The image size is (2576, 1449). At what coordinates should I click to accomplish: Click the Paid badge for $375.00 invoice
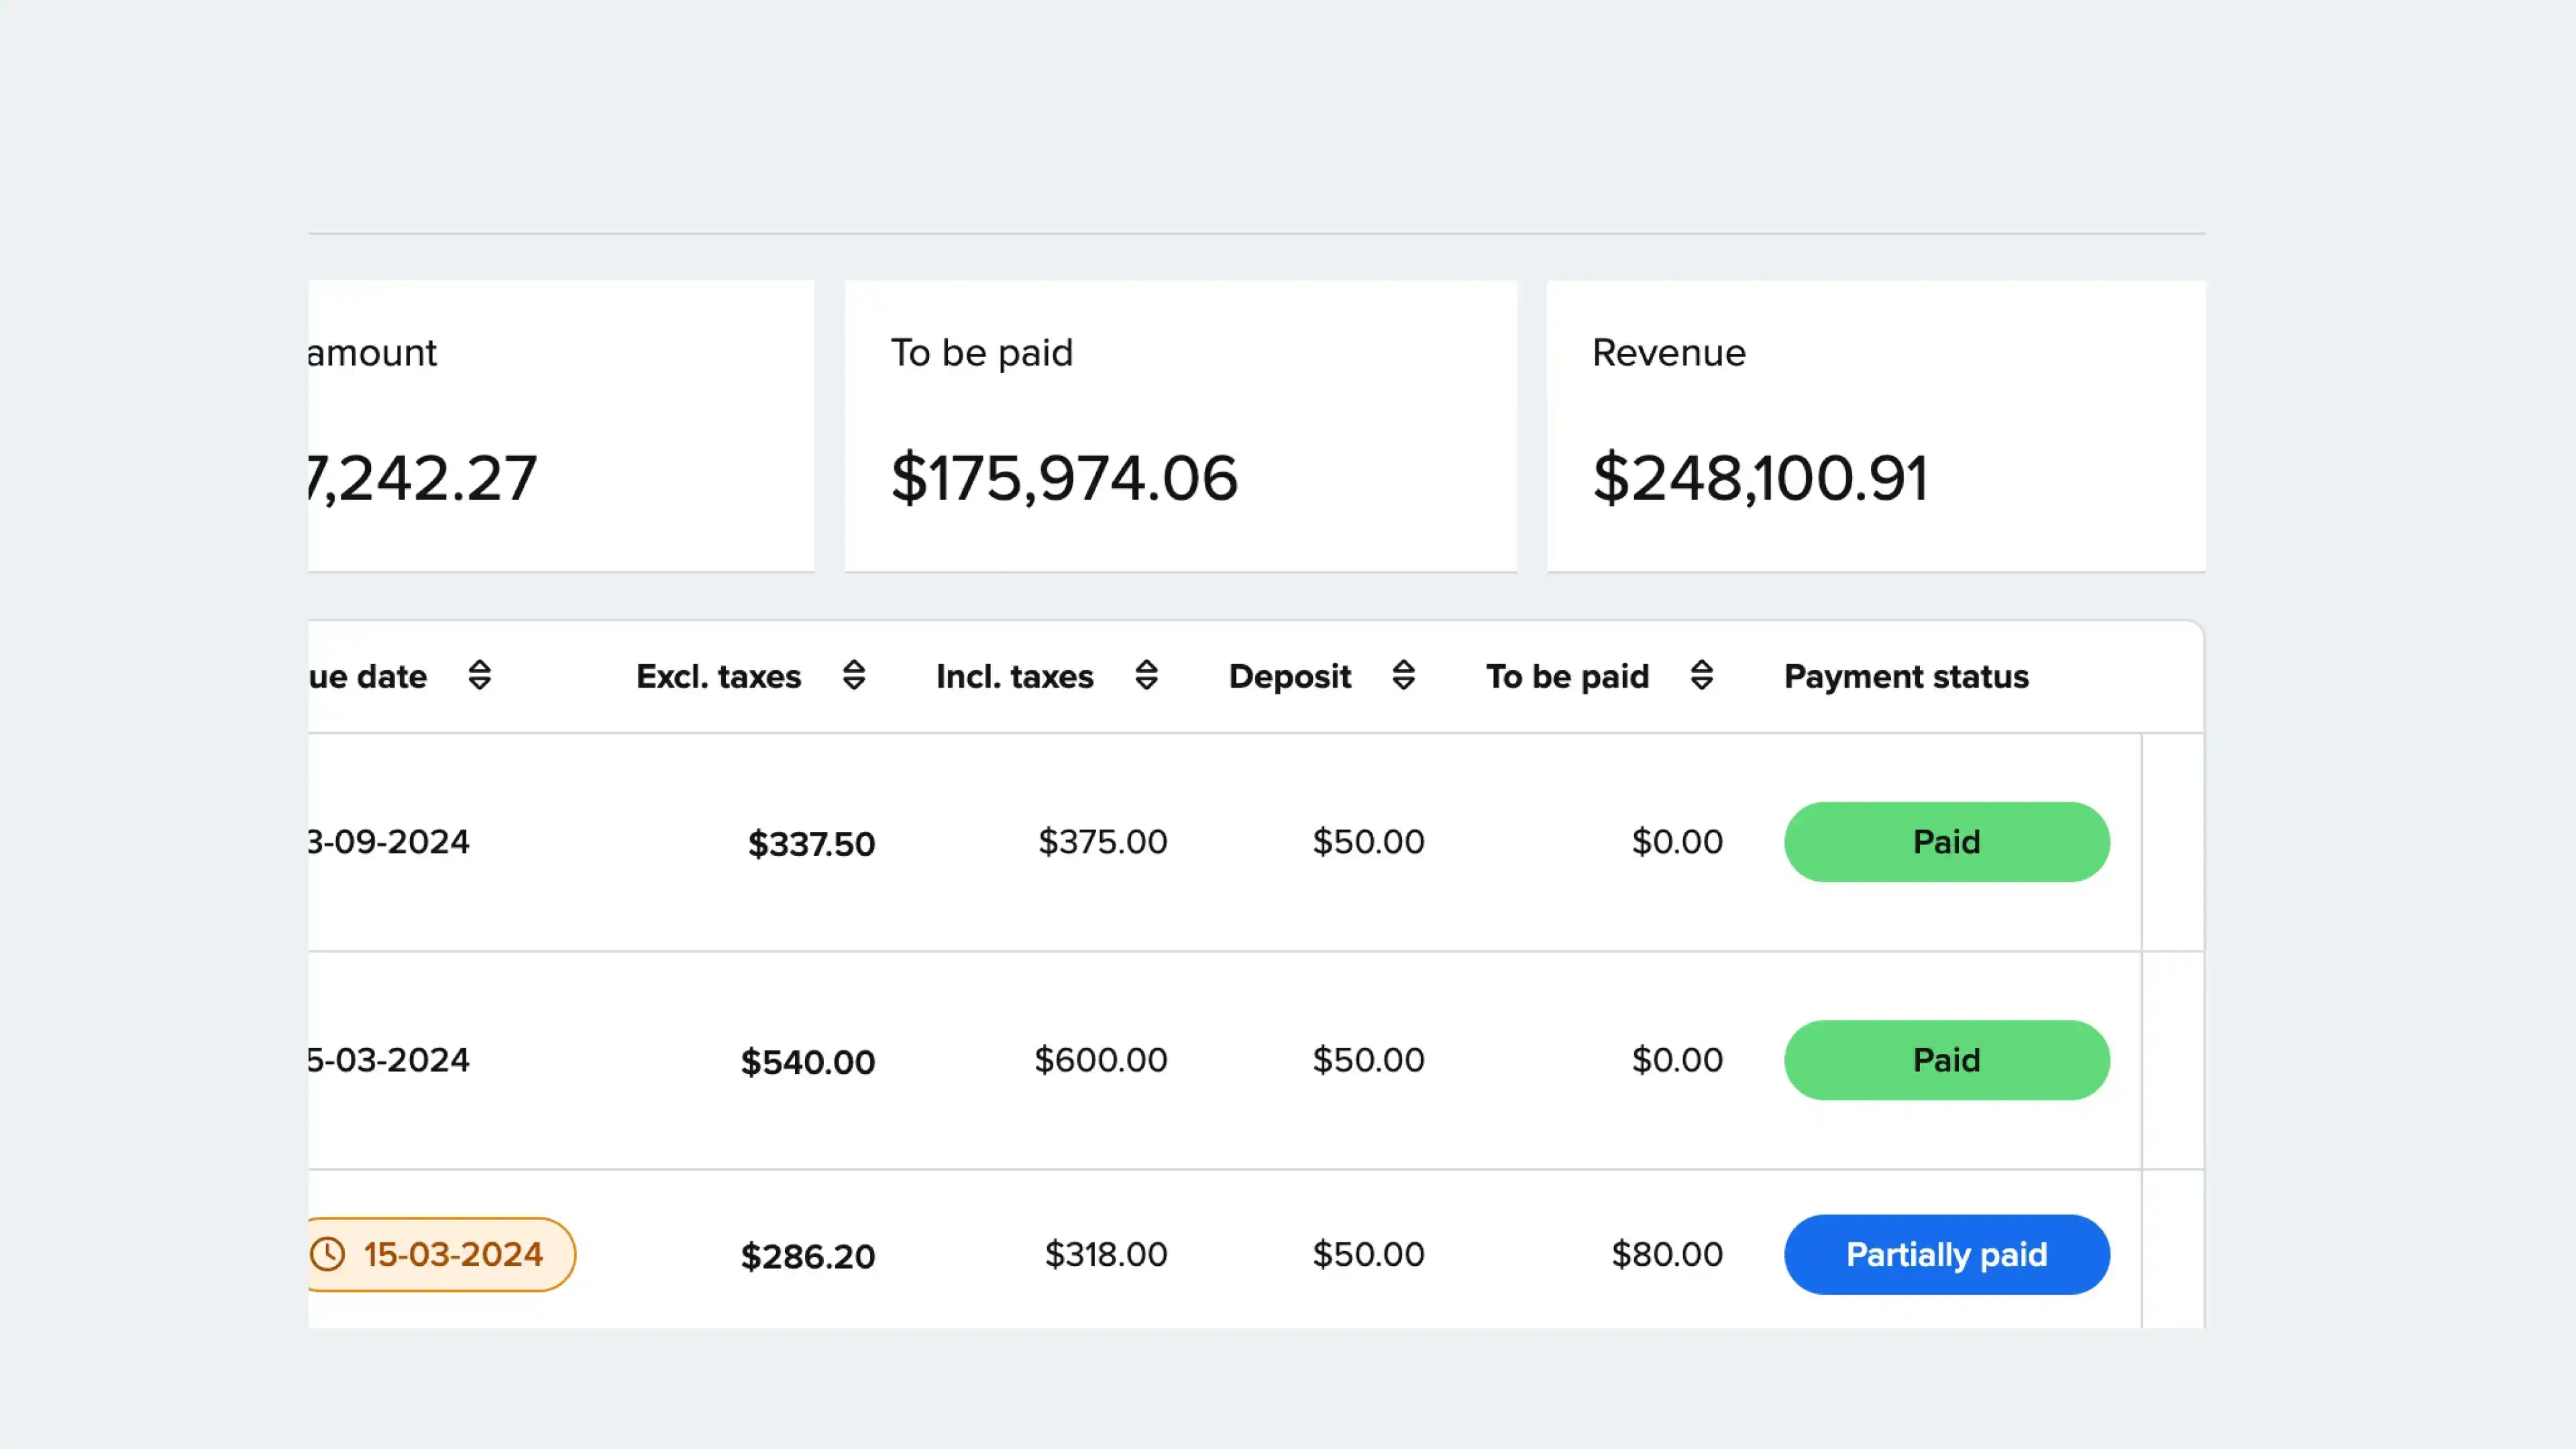1946,842
